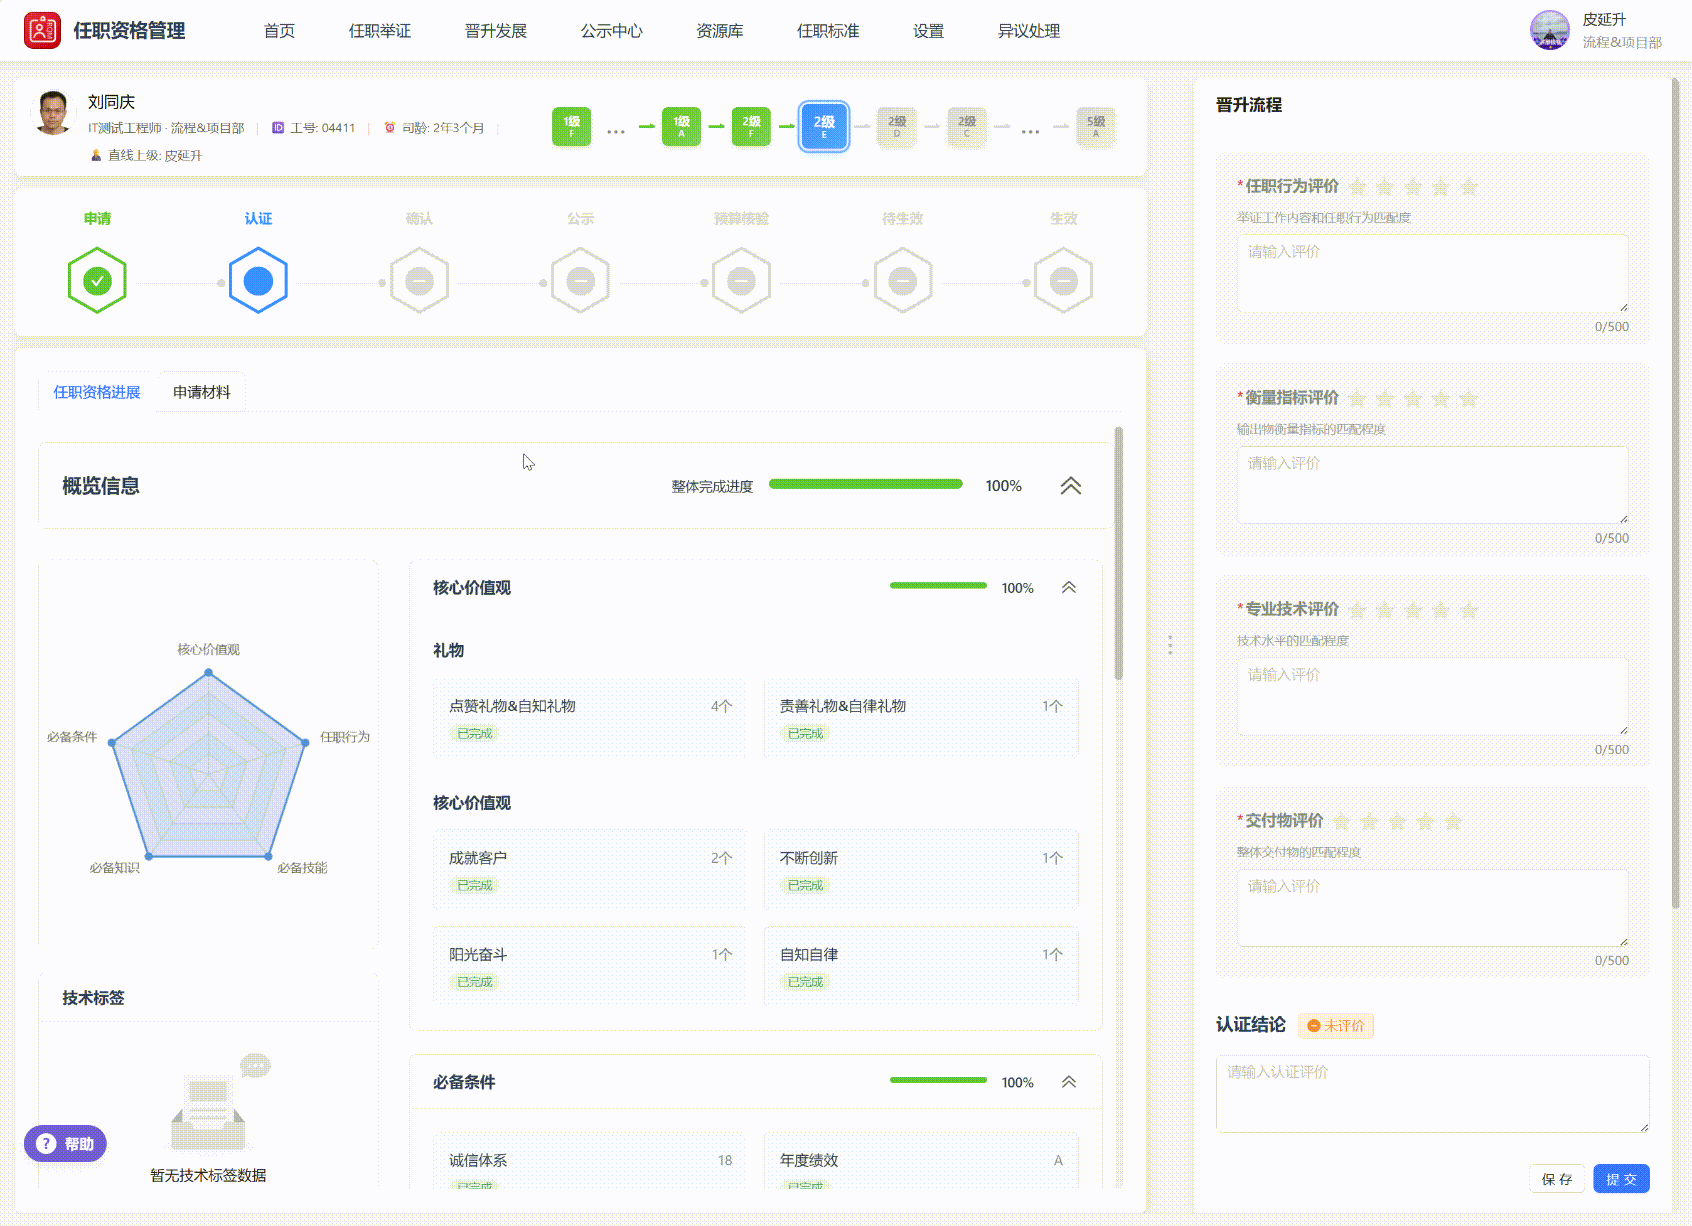Click the 确认 pending hexagon step
The height and width of the screenshot is (1226, 1692).
419,281
